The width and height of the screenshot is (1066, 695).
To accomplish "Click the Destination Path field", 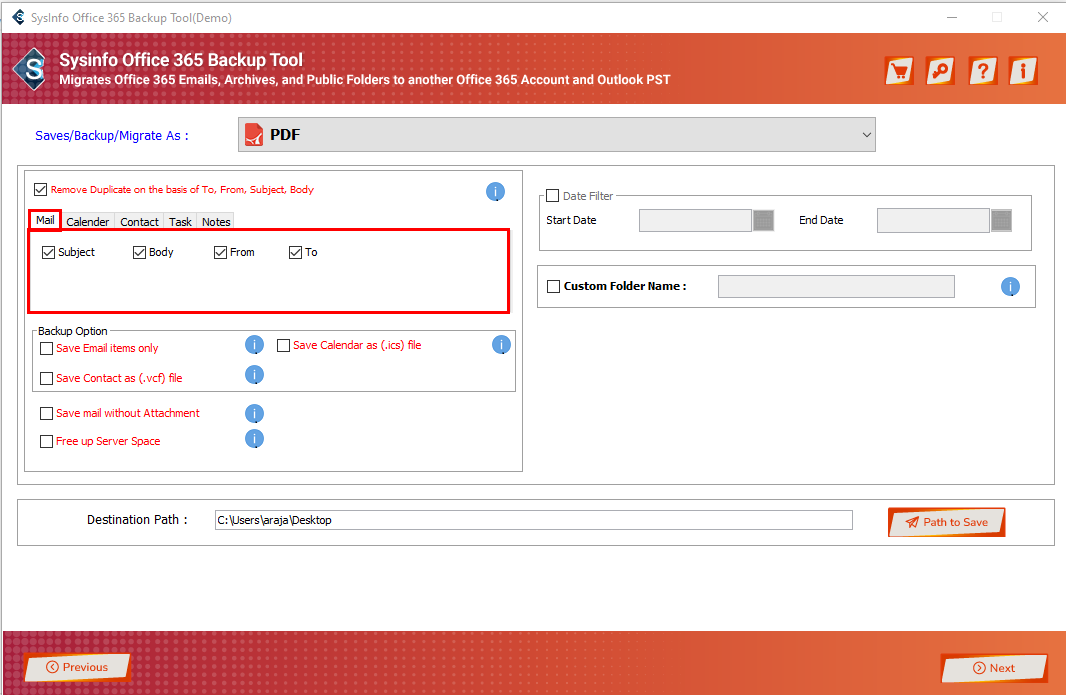I will [534, 520].
